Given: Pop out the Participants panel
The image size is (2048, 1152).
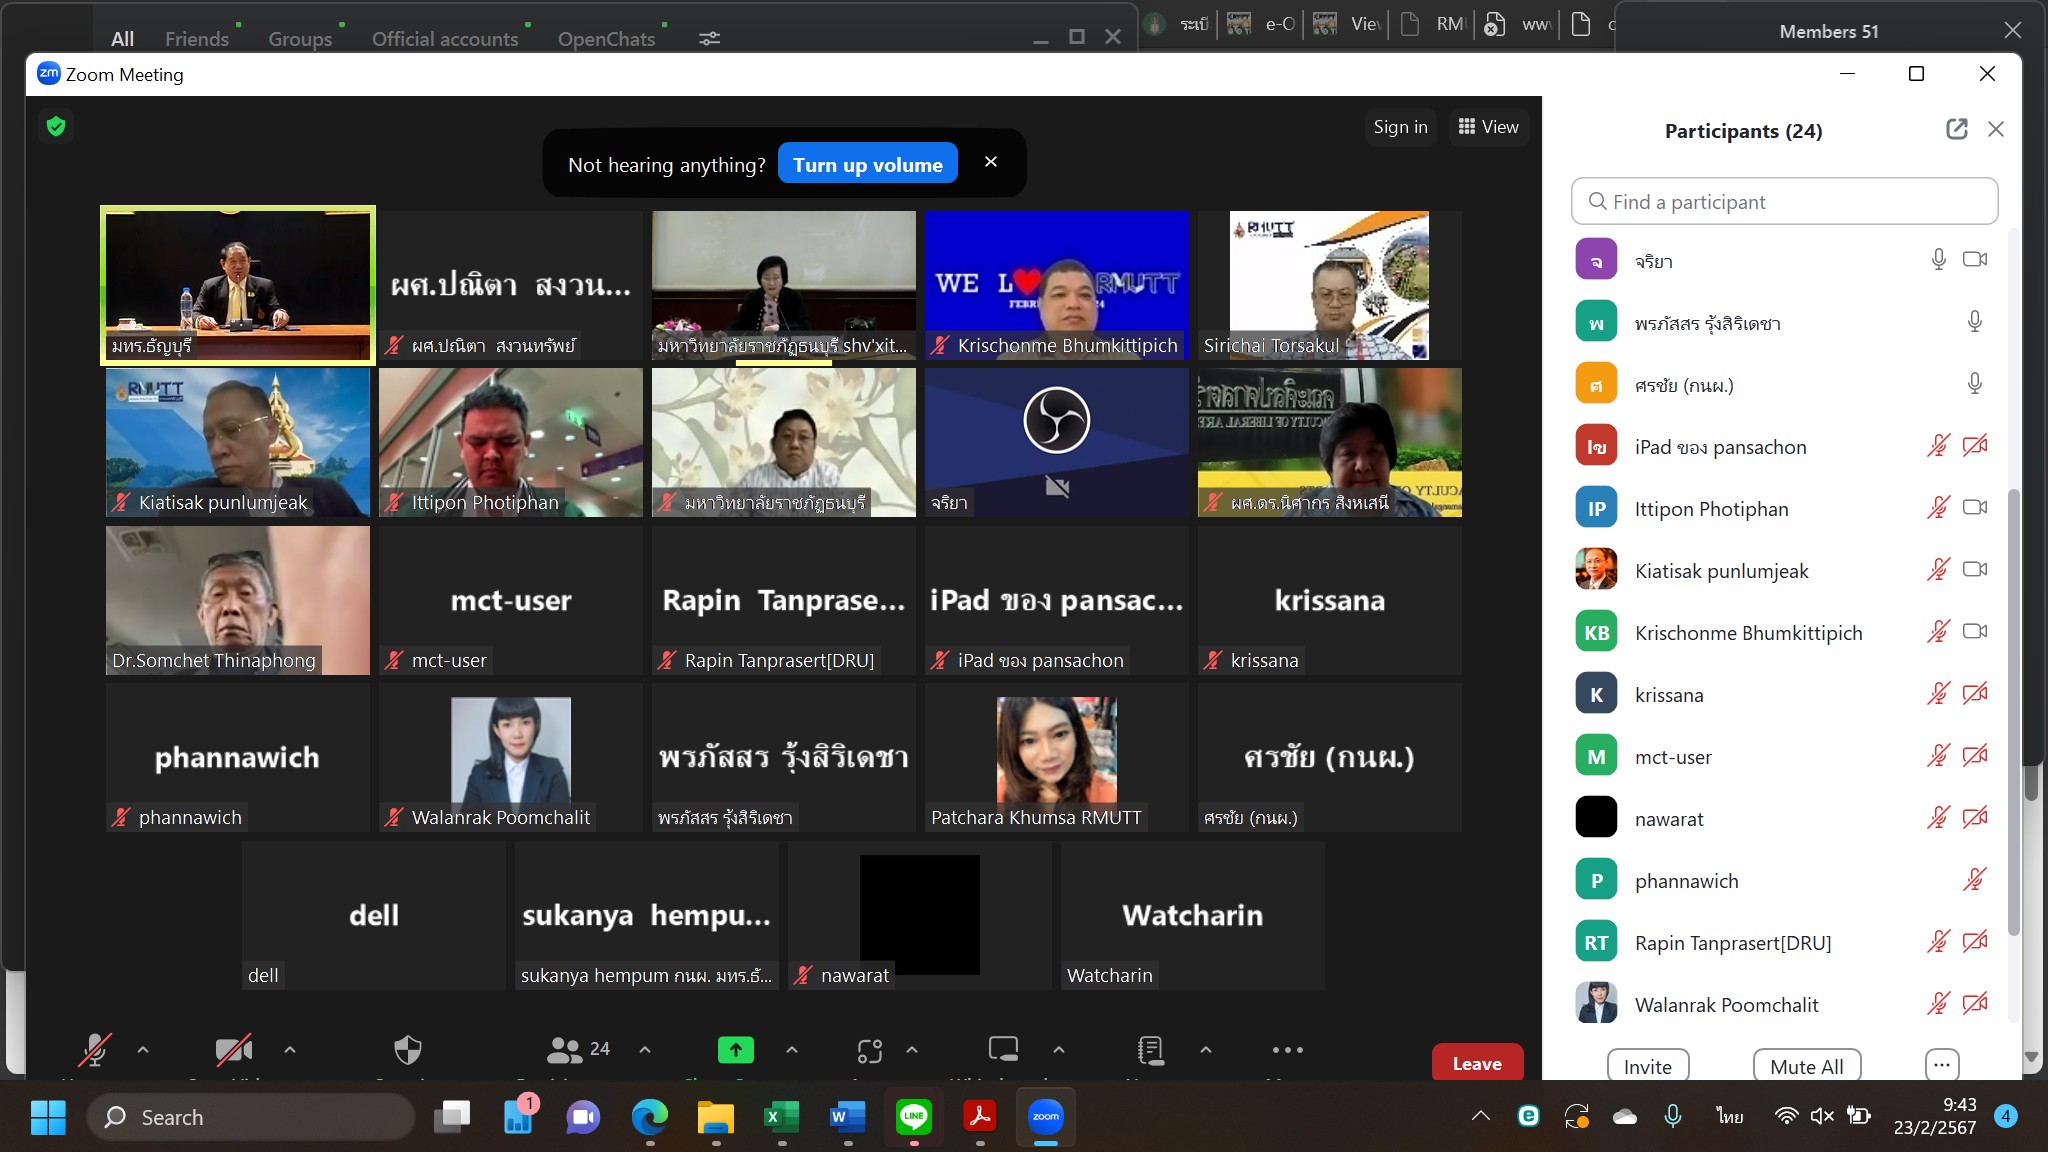Looking at the screenshot, I should (x=1956, y=129).
